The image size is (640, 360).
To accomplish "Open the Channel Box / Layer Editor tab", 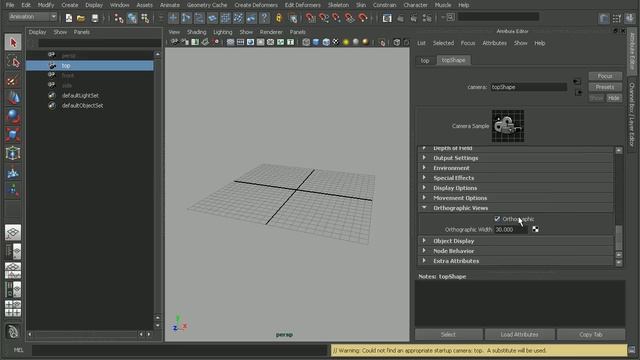I will point(632,115).
